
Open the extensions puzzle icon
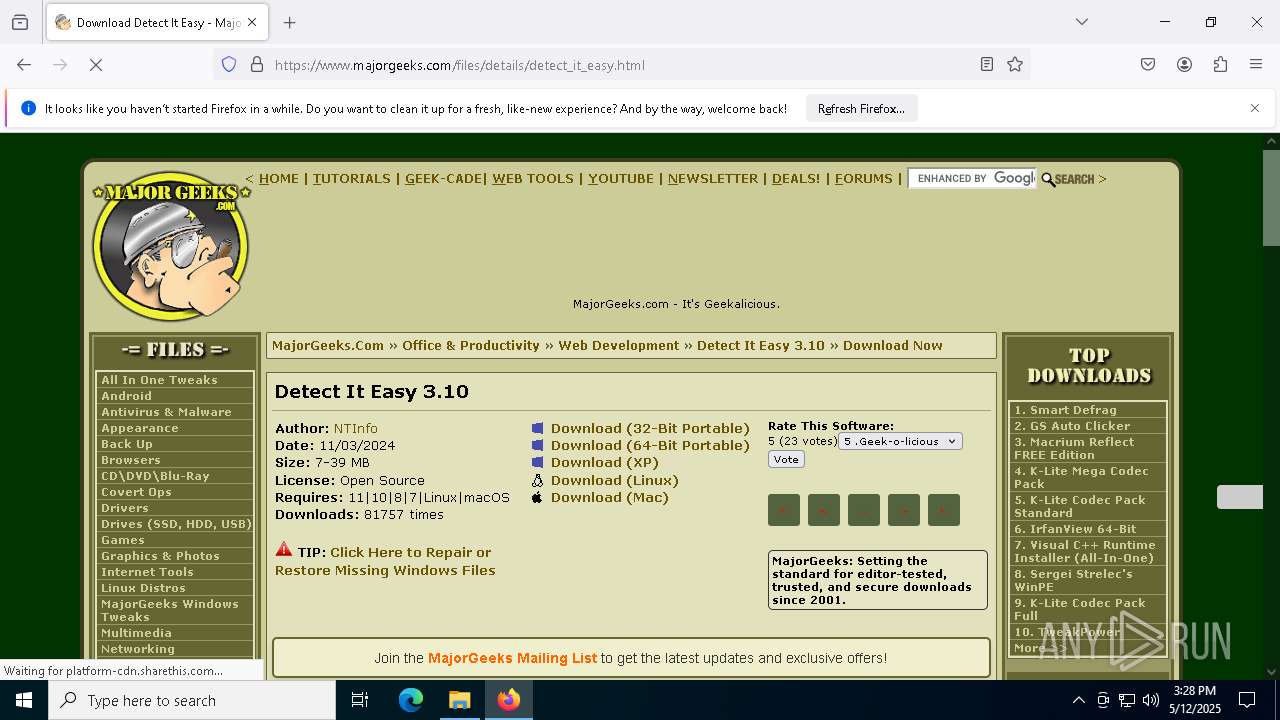1220,65
